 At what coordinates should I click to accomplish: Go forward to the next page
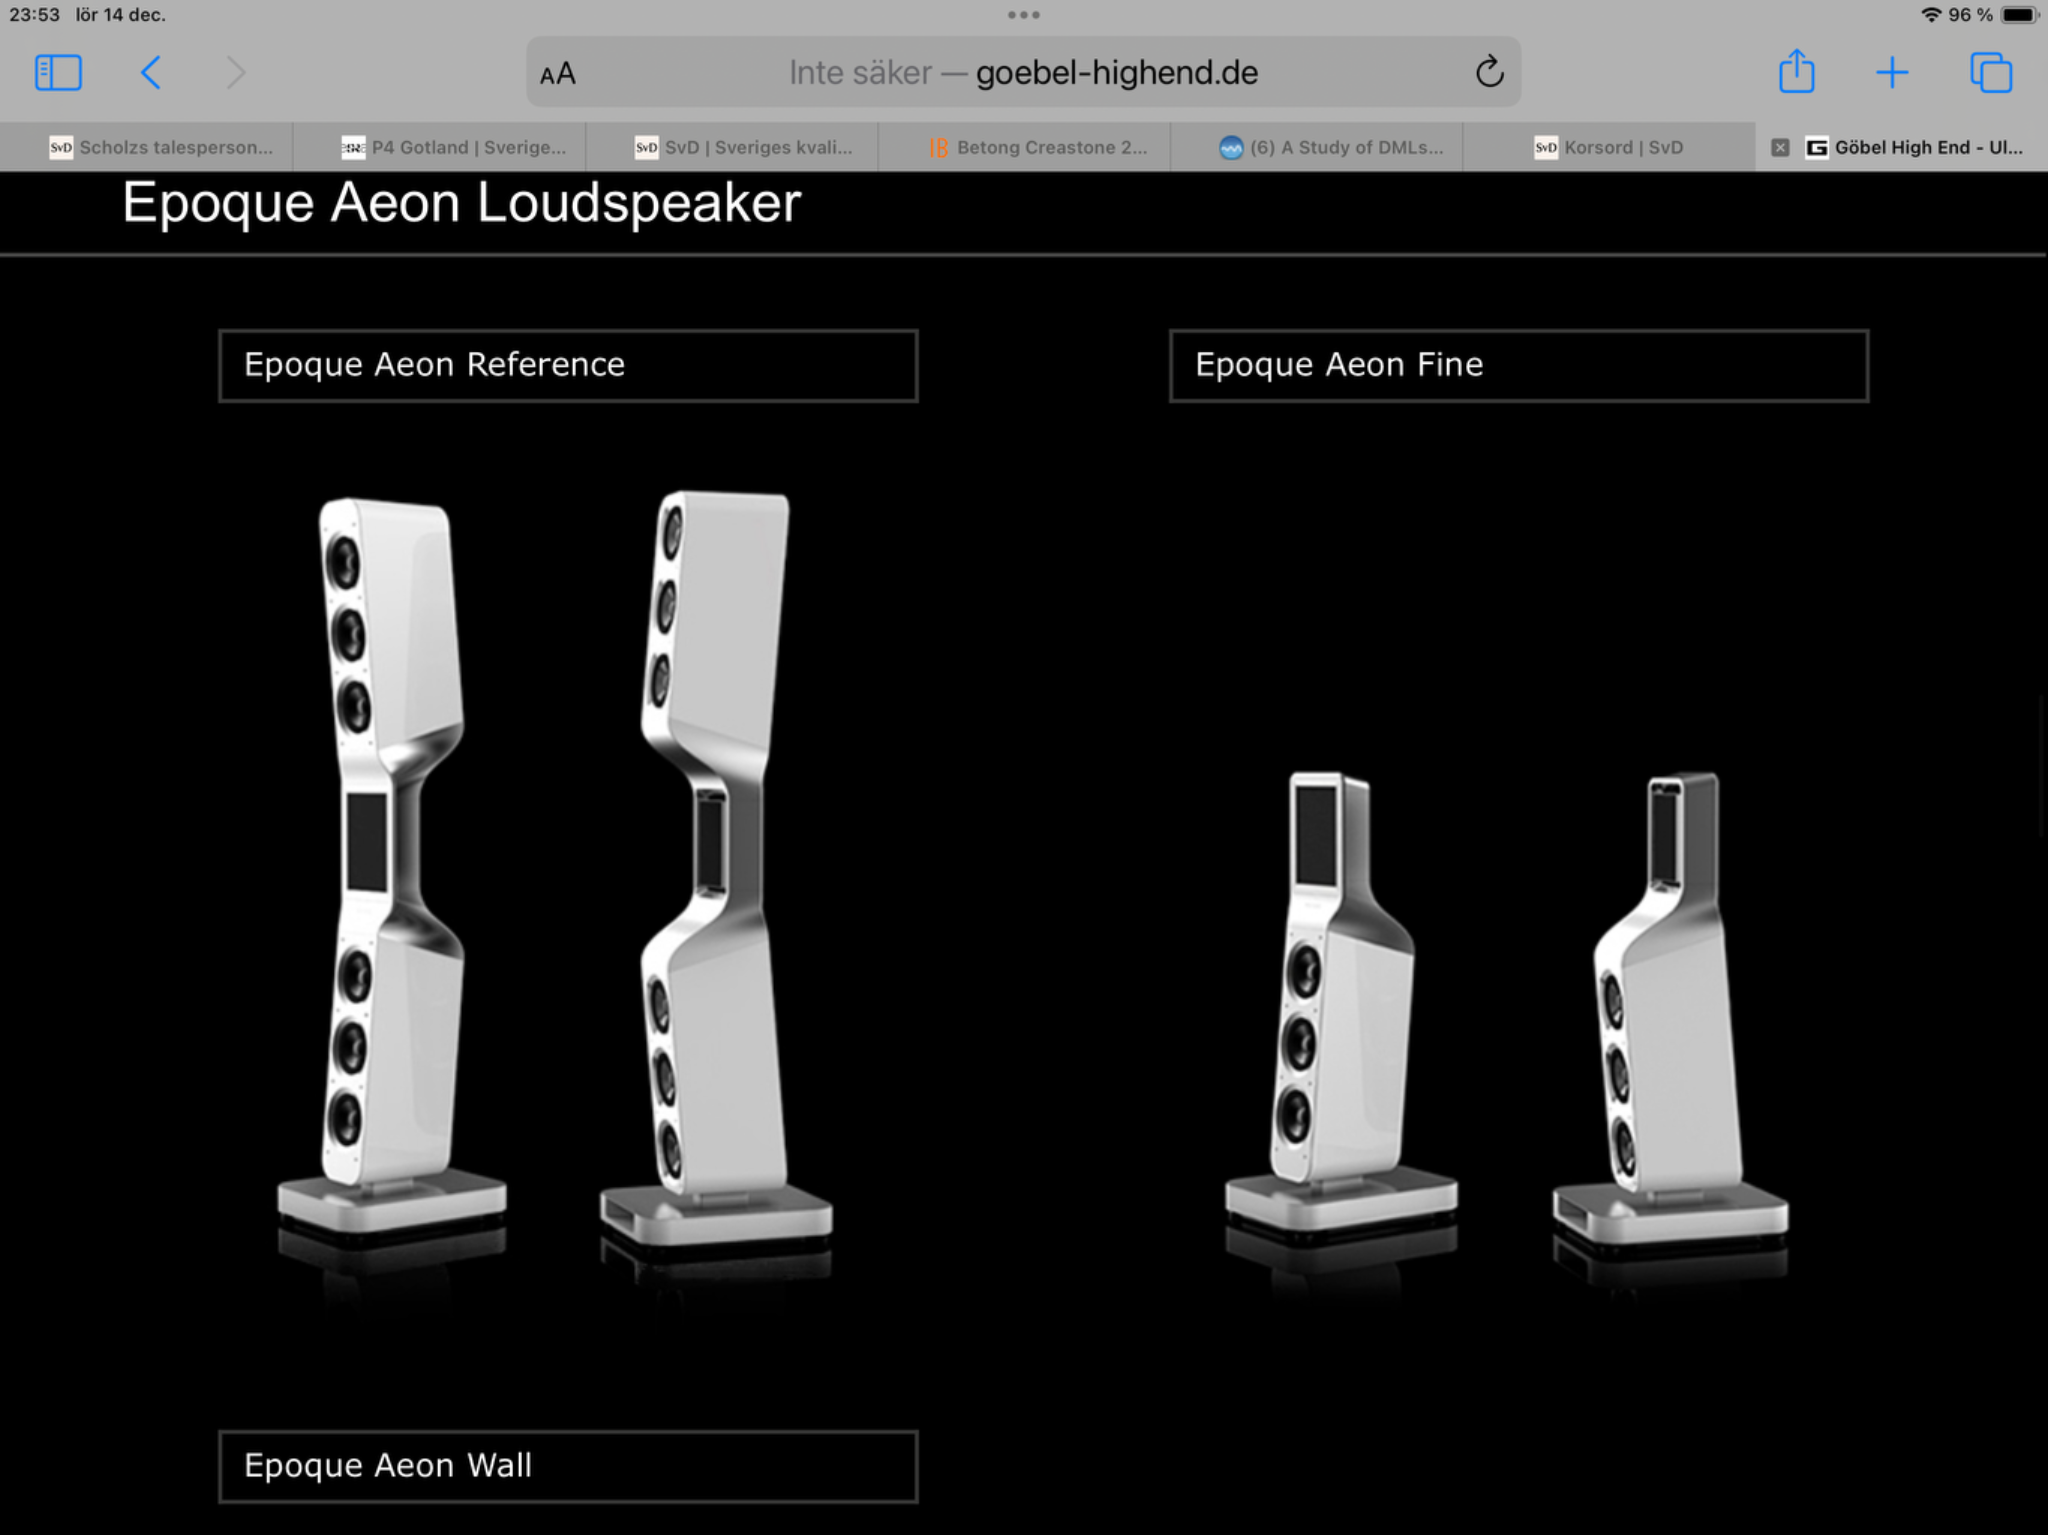tap(236, 73)
